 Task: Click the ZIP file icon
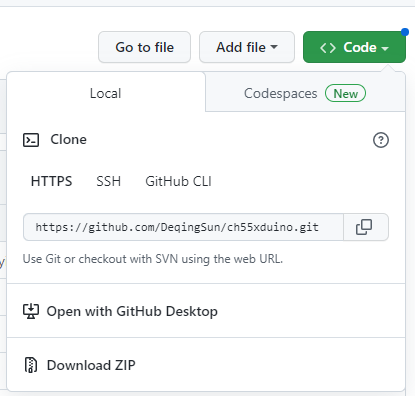tap(31, 365)
